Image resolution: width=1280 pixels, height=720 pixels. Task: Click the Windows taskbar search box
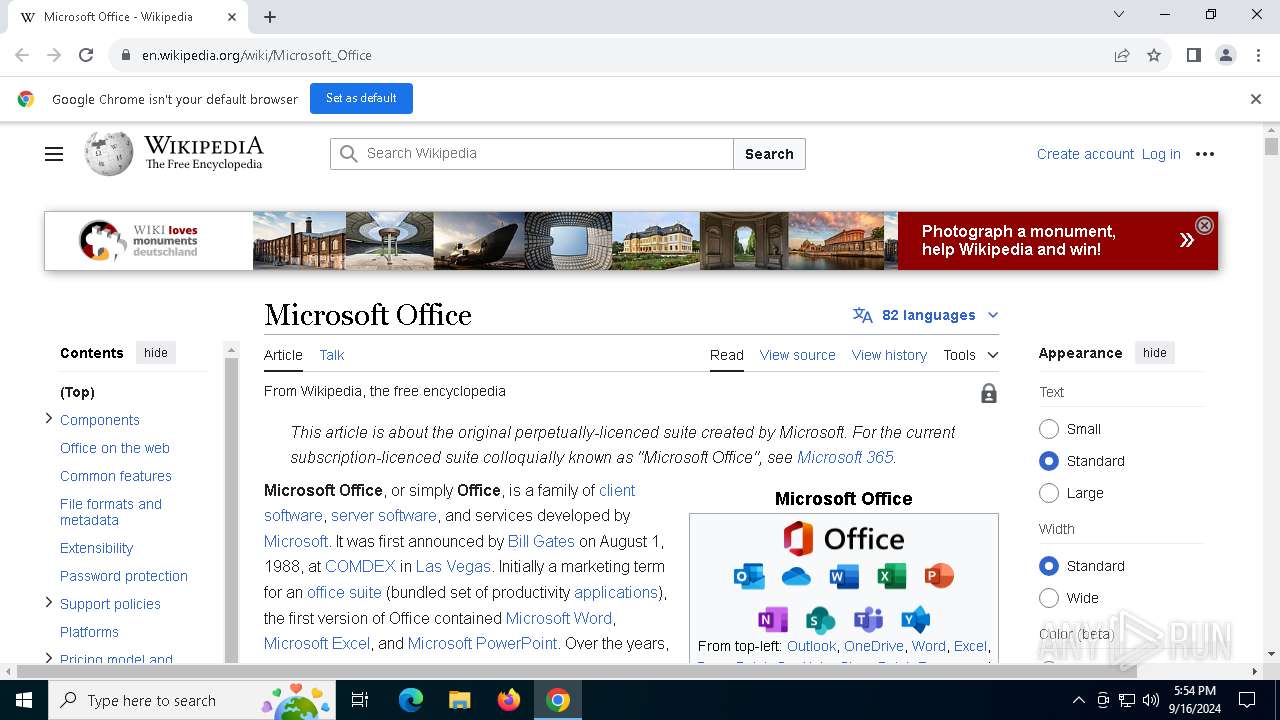[x=190, y=700]
